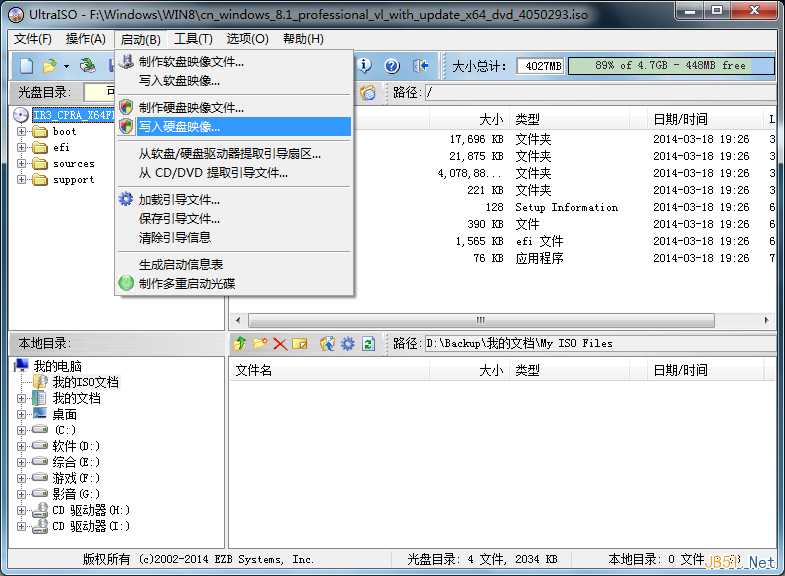Click the New file toolbar icon

coord(27,66)
